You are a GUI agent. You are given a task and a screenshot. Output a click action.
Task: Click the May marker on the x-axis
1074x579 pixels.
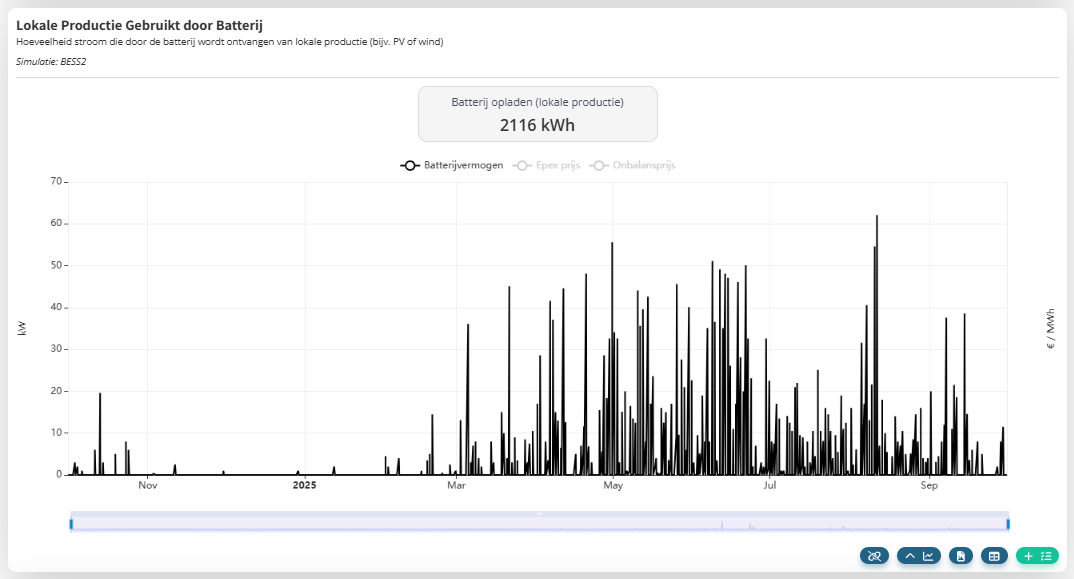[x=613, y=486]
